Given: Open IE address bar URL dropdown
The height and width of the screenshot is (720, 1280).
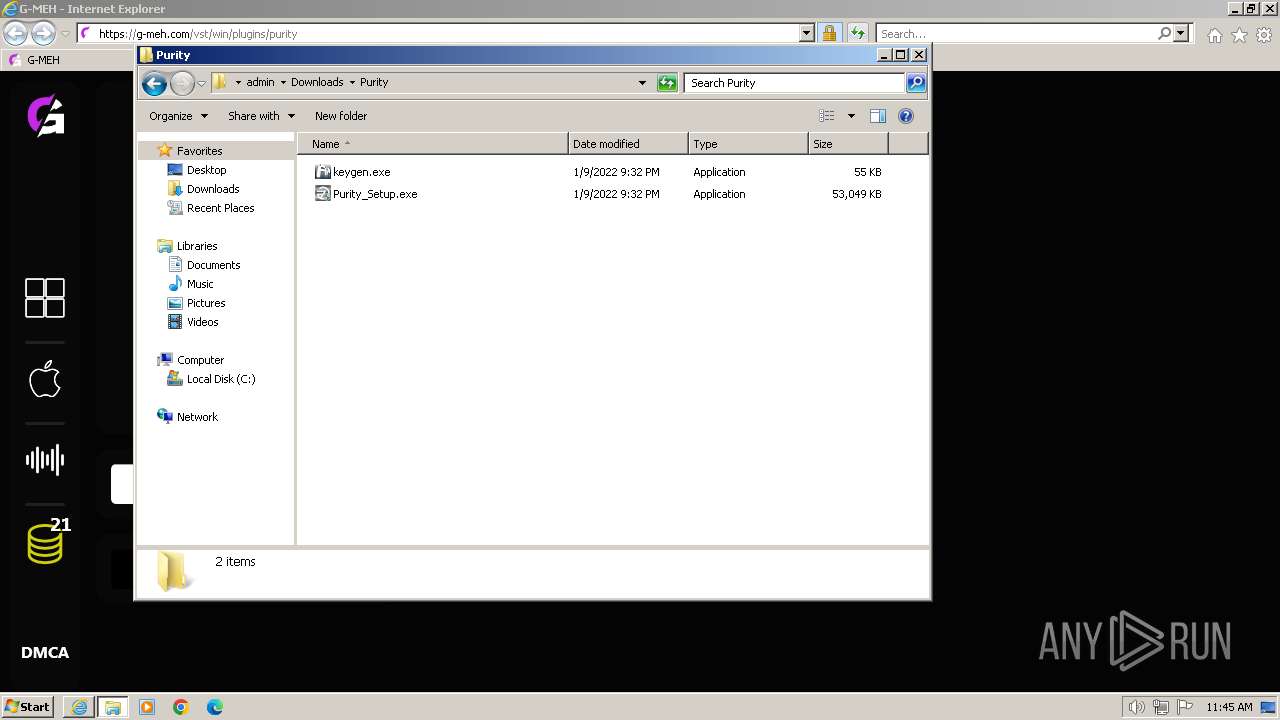Looking at the screenshot, I should click(x=807, y=33).
